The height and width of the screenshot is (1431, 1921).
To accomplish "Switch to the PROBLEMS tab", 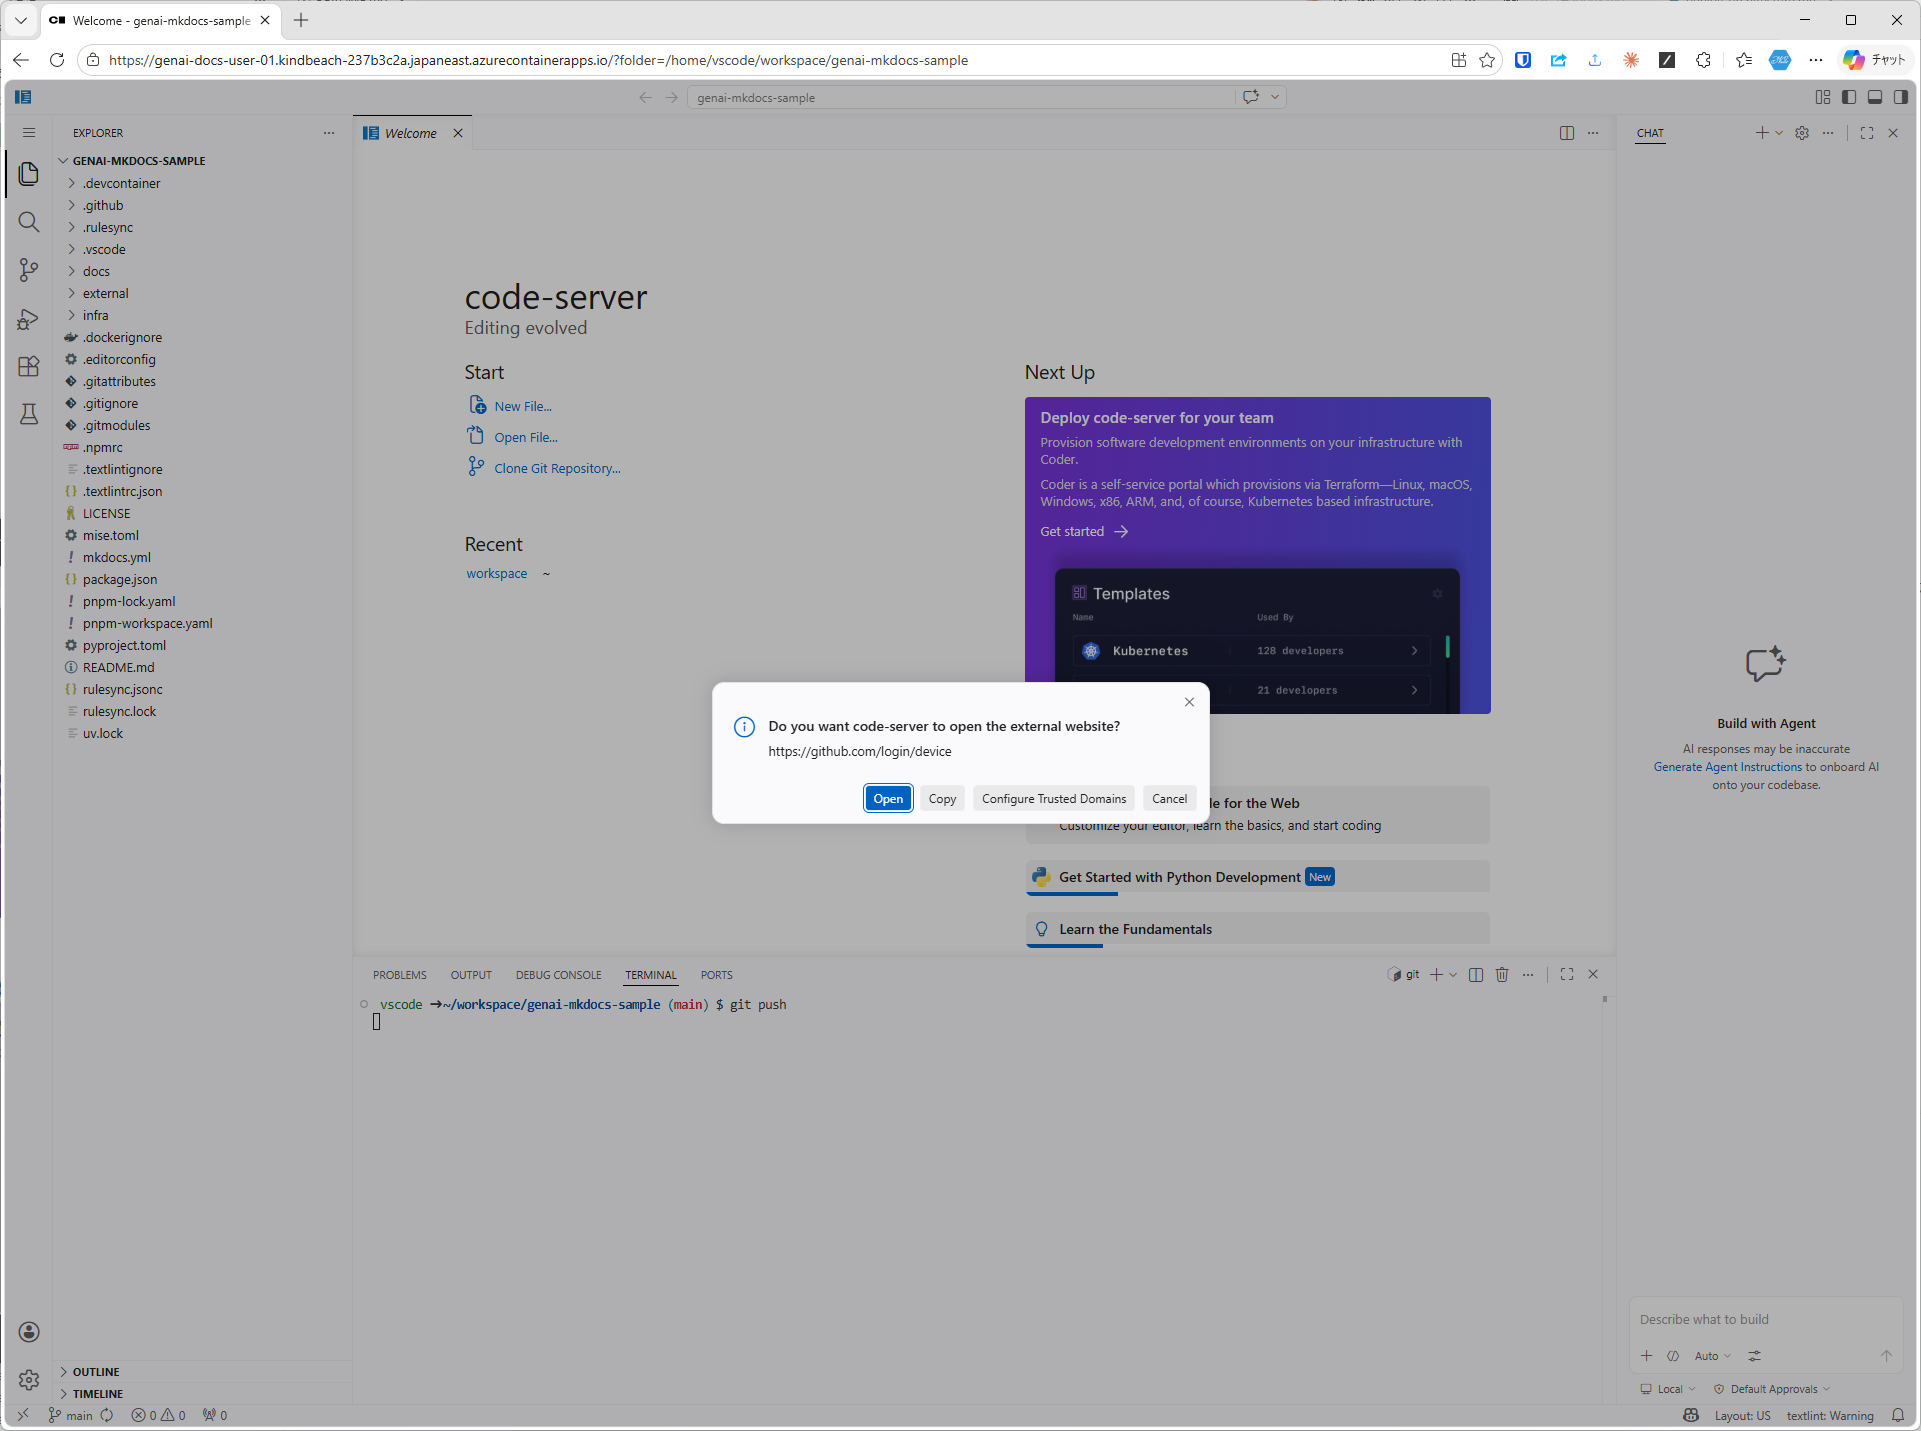I will click(399, 974).
